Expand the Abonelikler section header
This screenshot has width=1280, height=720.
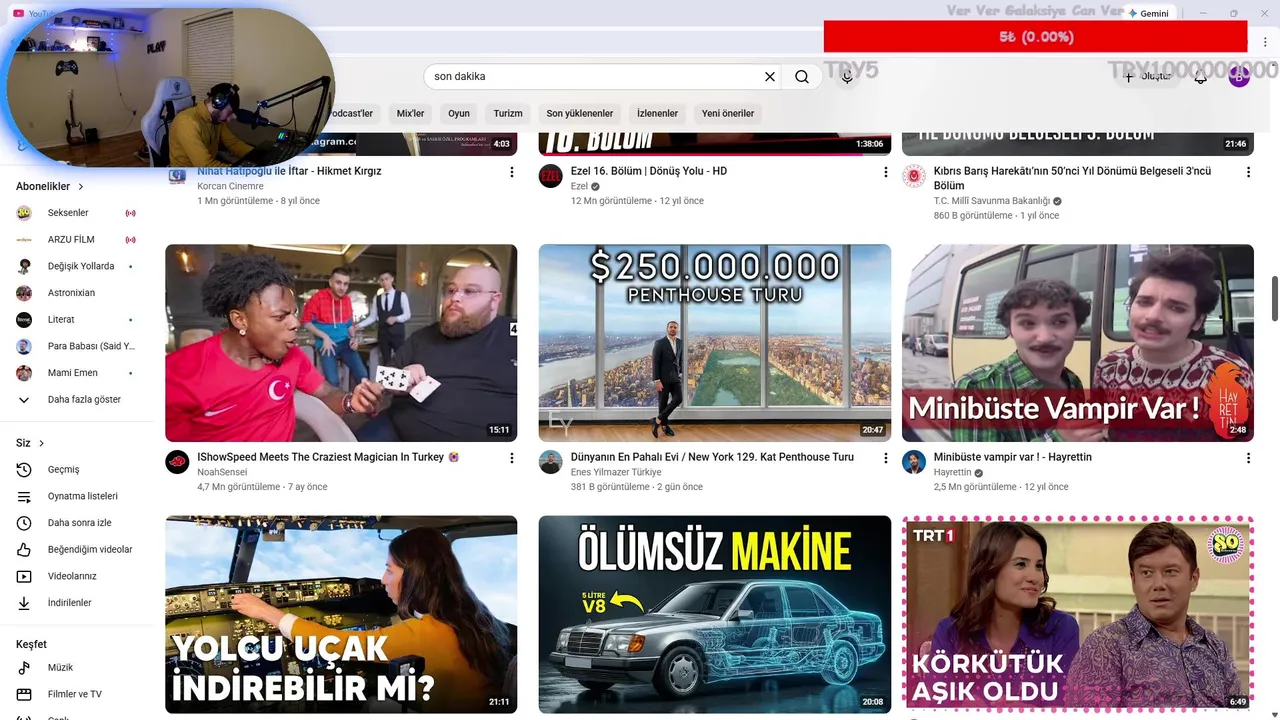click(50, 187)
